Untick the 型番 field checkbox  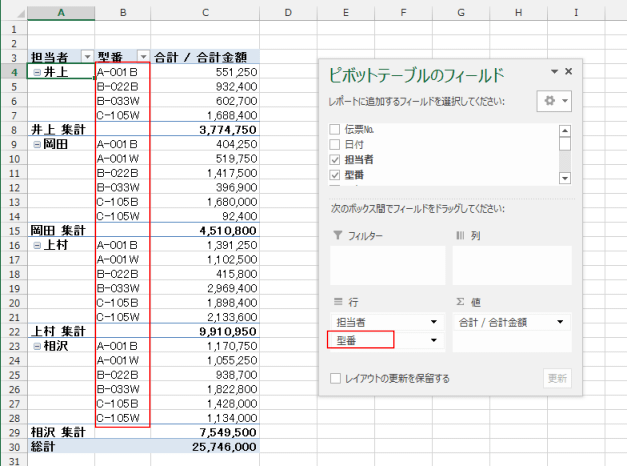coord(335,175)
